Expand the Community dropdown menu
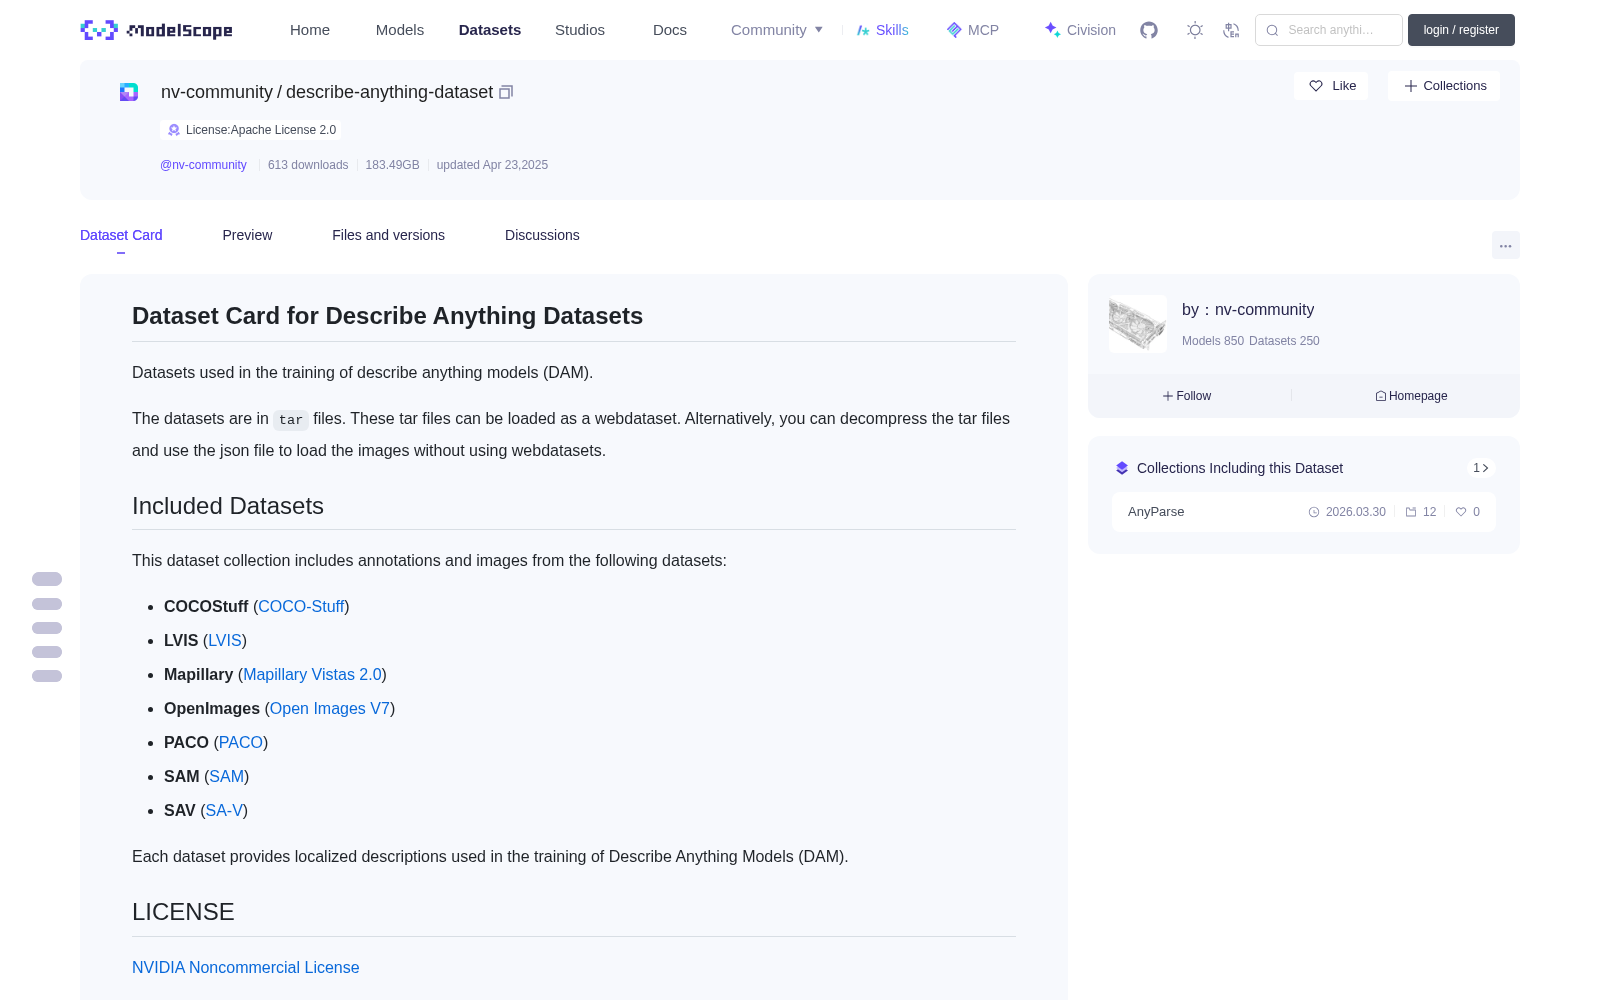The width and height of the screenshot is (1600, 1000). [x=777, y=30]
